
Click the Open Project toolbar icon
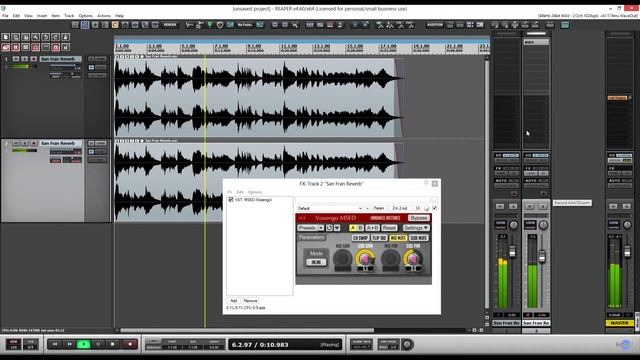click(x=16, y=37)
